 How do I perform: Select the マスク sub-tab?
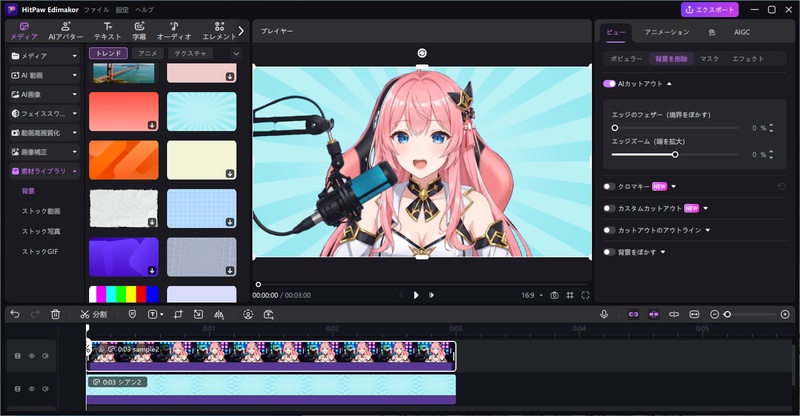coord(709,59)
